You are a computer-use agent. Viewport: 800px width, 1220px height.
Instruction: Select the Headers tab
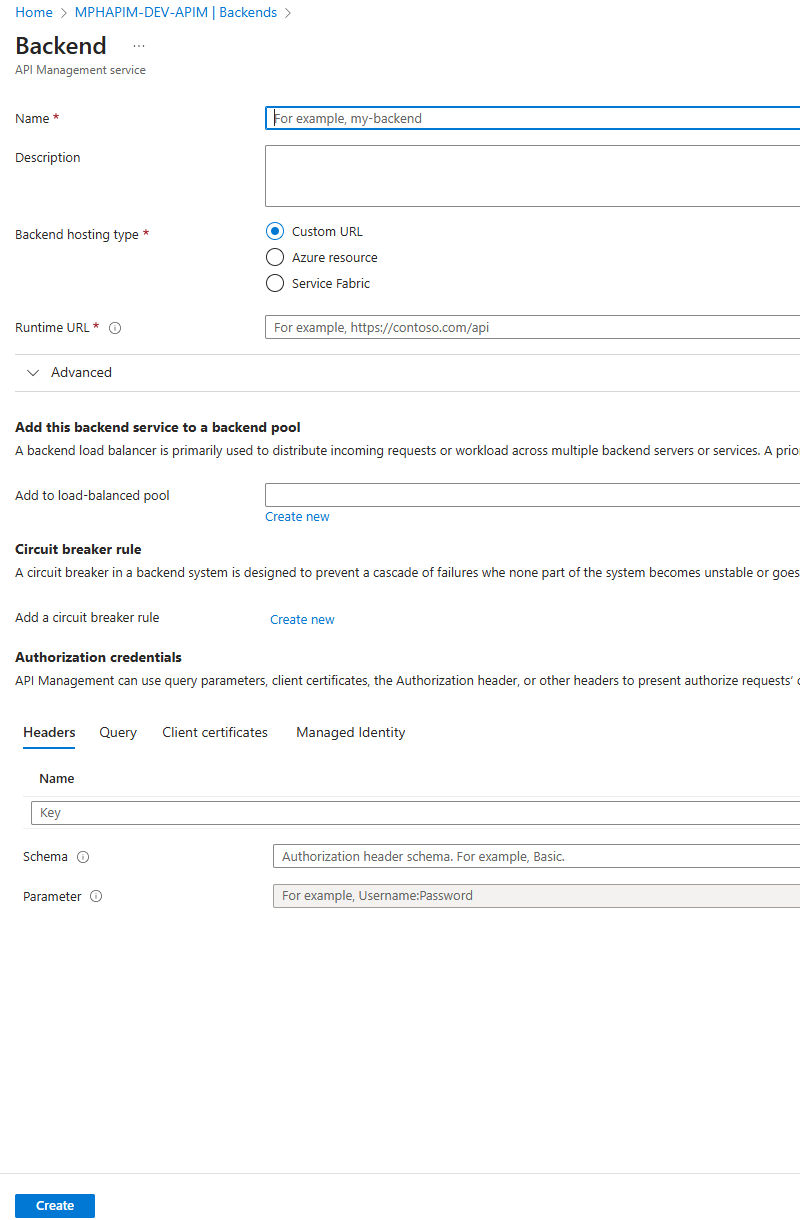[x=49, y=733]
